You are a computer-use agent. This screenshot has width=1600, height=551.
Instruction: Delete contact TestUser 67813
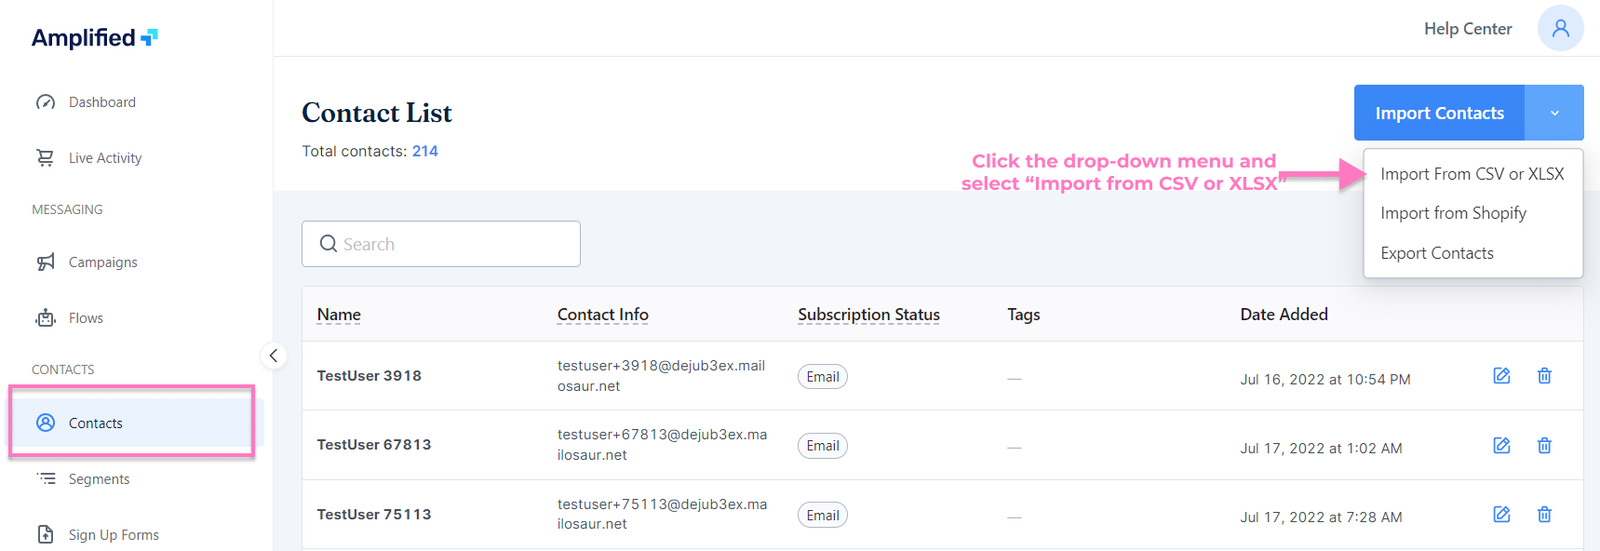[1544, 445]
